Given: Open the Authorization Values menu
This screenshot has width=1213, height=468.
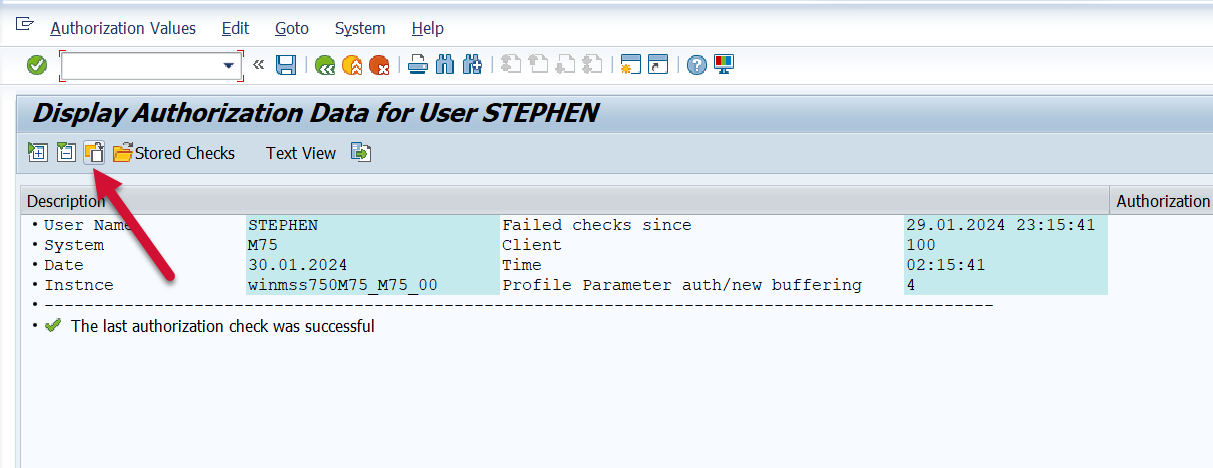Looking at the screenshot, I should (x=123, y=28).
